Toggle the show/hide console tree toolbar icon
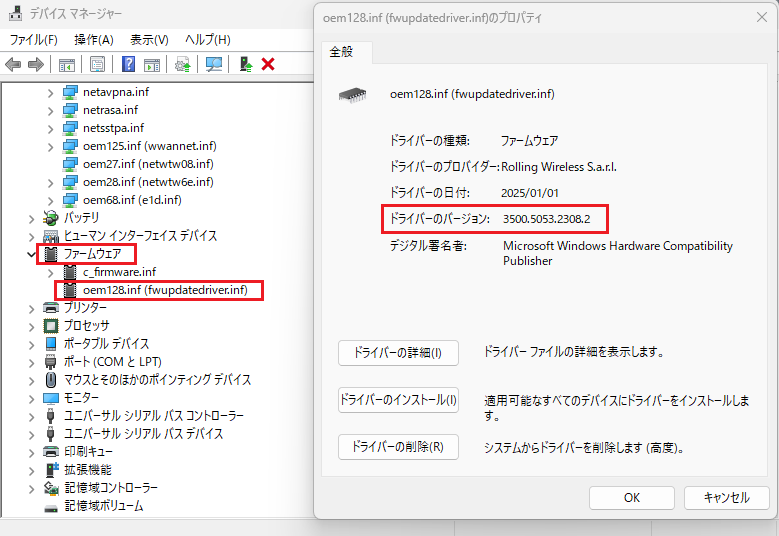 pyautogui.click(x=67, y=65)
